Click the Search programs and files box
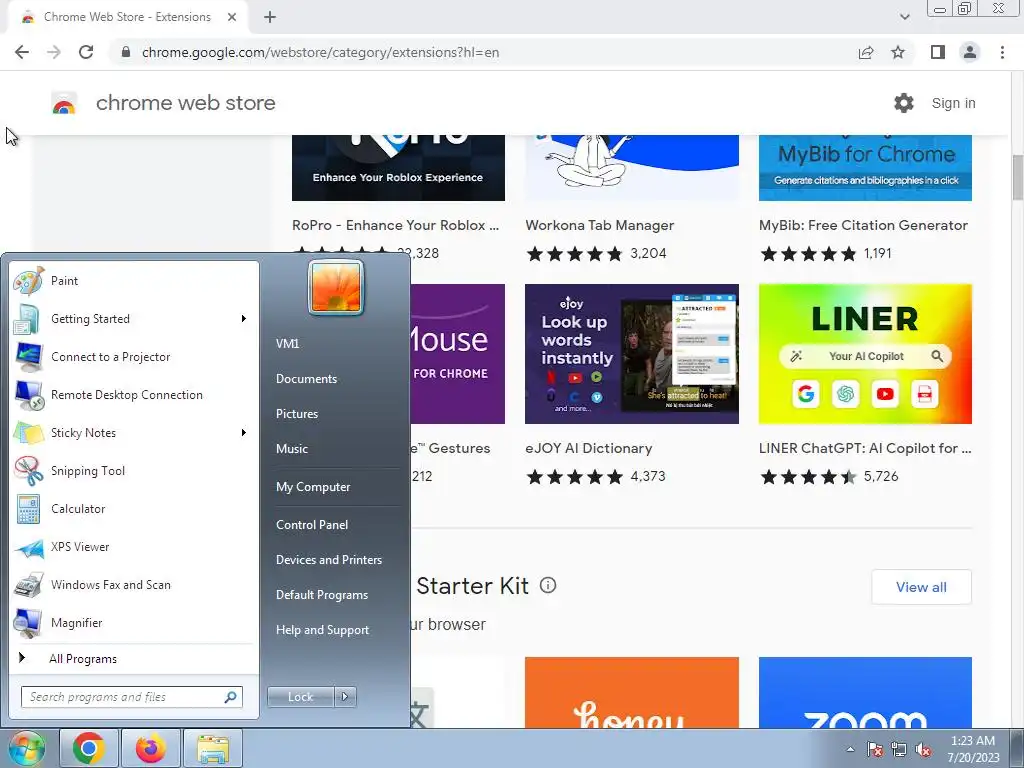1024x768 pixels. (131, 697)
